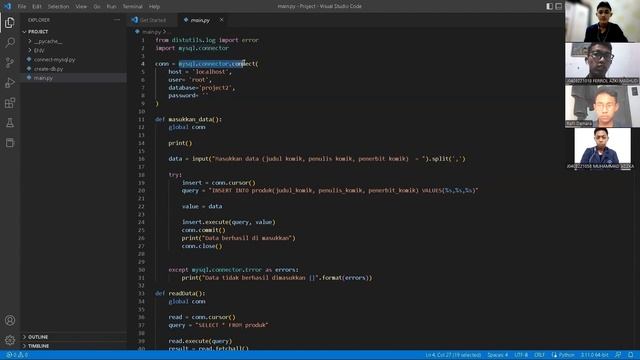The image size is (640, 360).
Task: Click the second participant video with glasses
Action: (x=602, y=64)
